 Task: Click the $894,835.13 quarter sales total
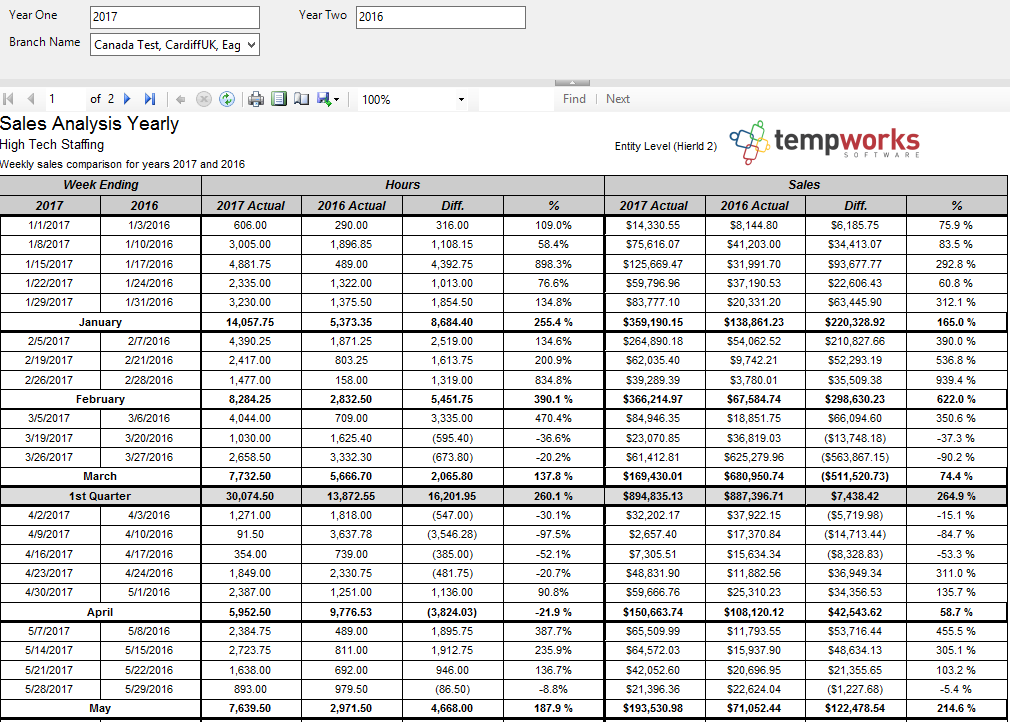(654, 497)
